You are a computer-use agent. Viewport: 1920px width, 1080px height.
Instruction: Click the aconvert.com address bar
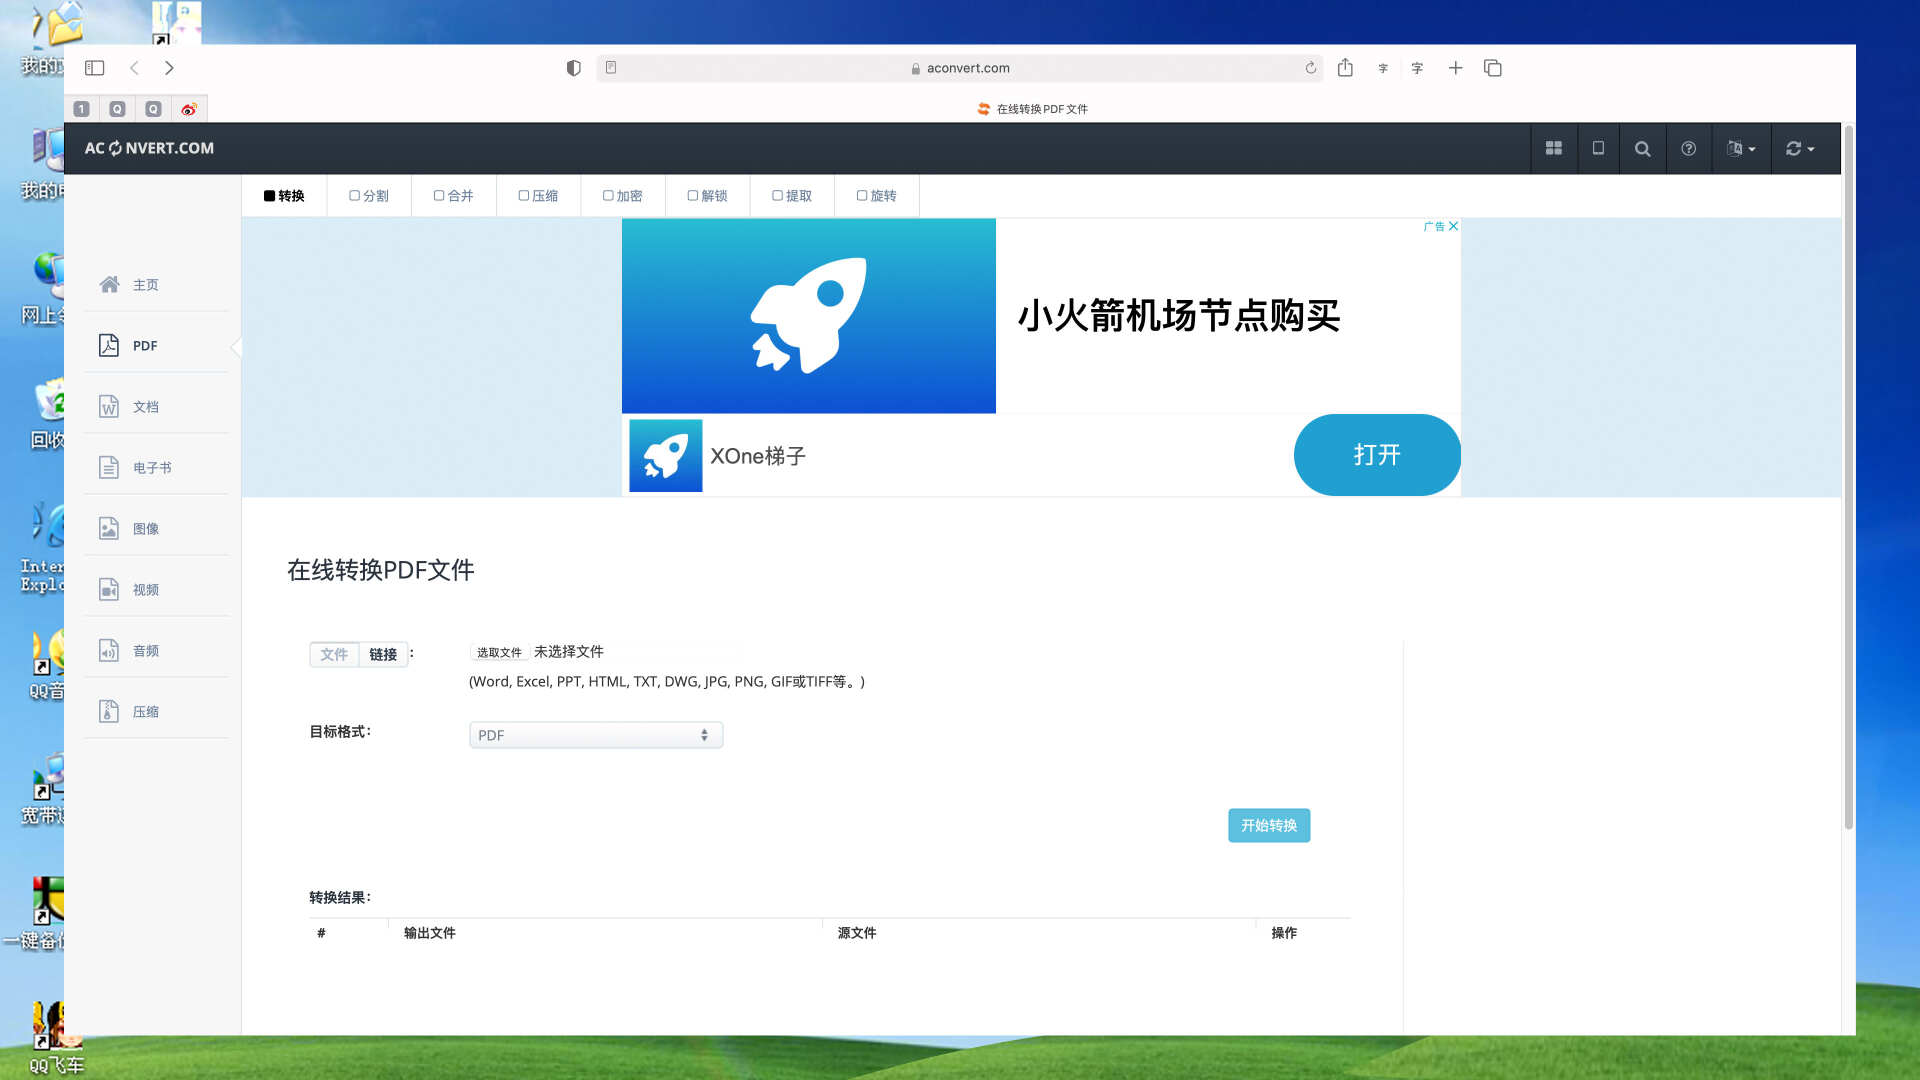click(x=960, y=68)
